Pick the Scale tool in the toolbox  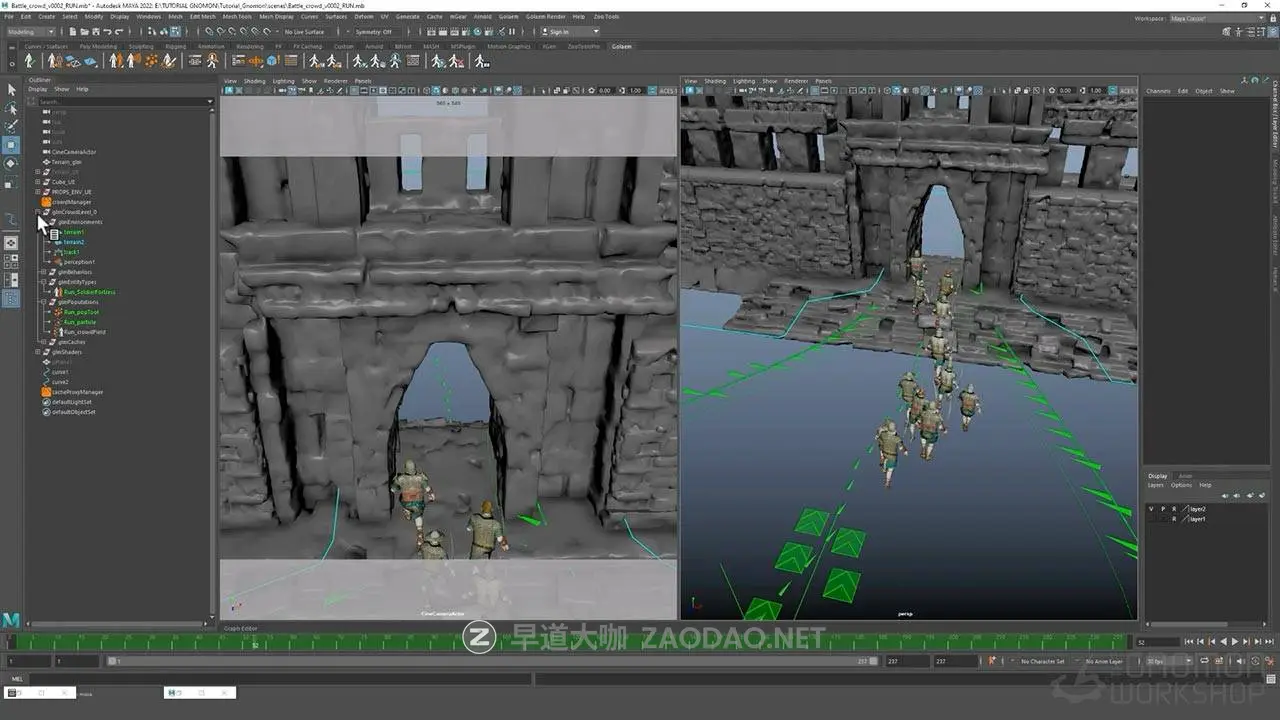pyautogui.click(x=12, y=183)
